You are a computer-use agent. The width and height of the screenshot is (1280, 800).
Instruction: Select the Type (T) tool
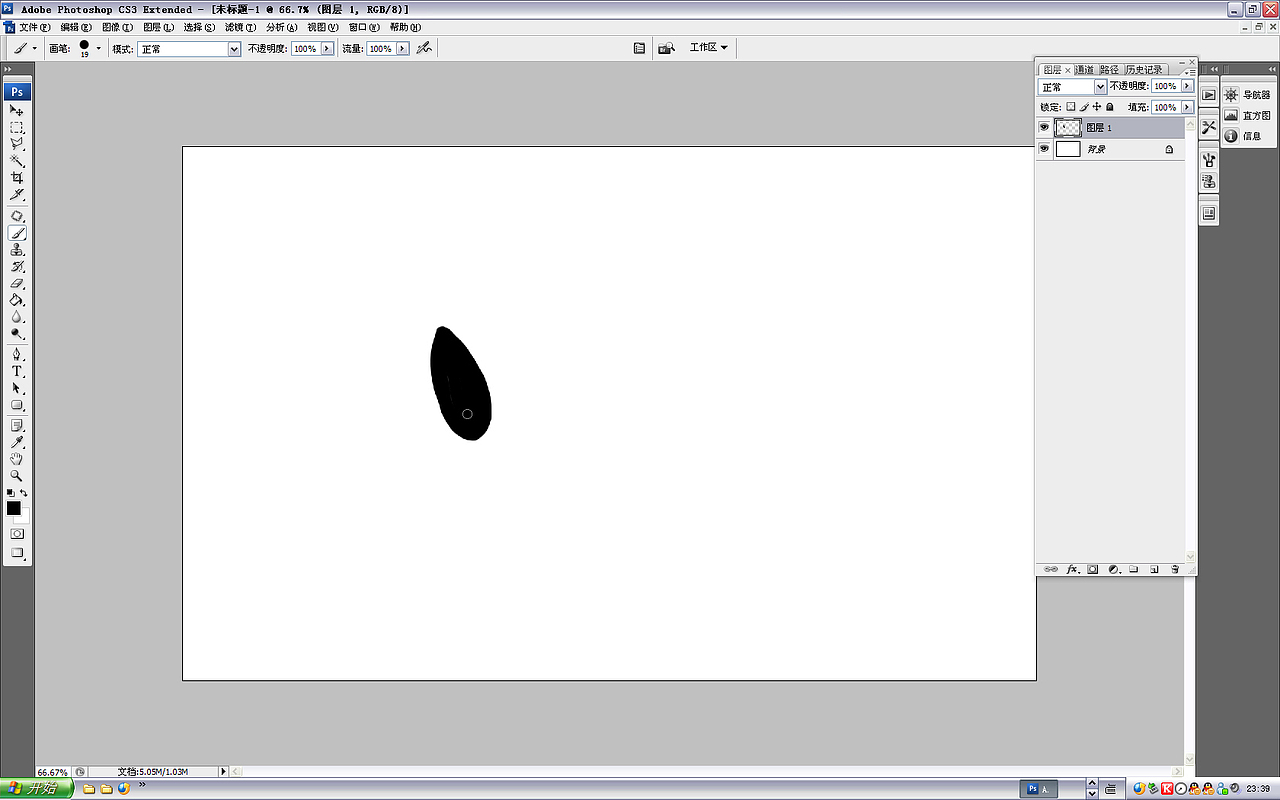coord(17,371)
